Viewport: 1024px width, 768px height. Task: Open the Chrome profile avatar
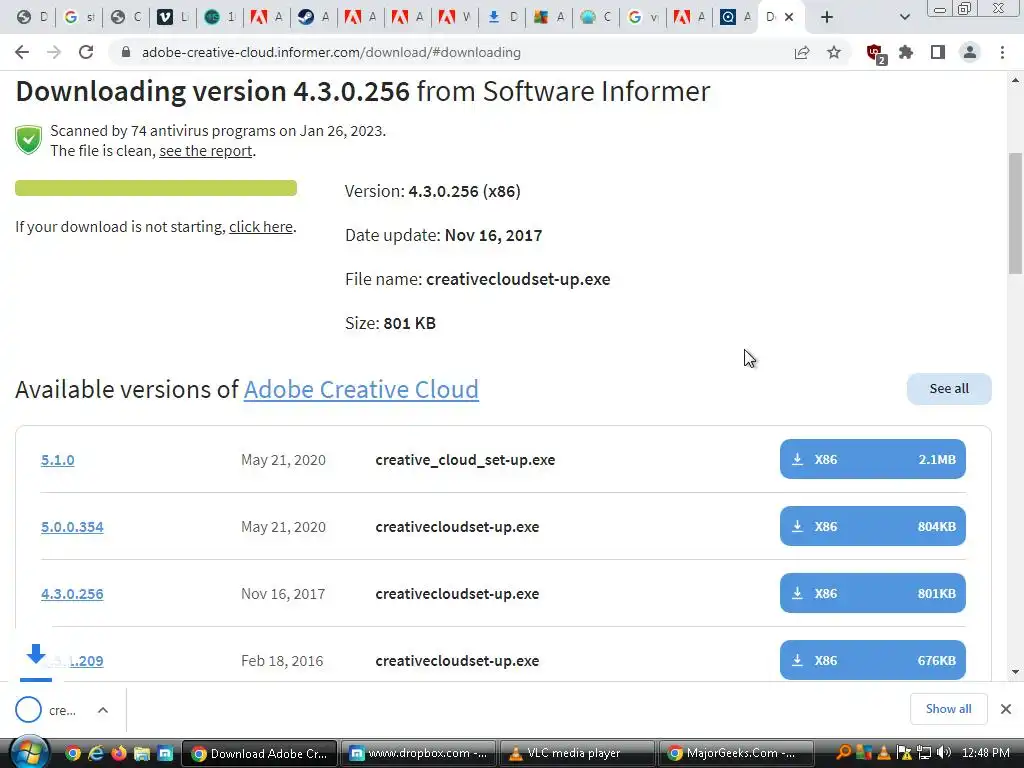pyautogui.click(x=970, y=52)
